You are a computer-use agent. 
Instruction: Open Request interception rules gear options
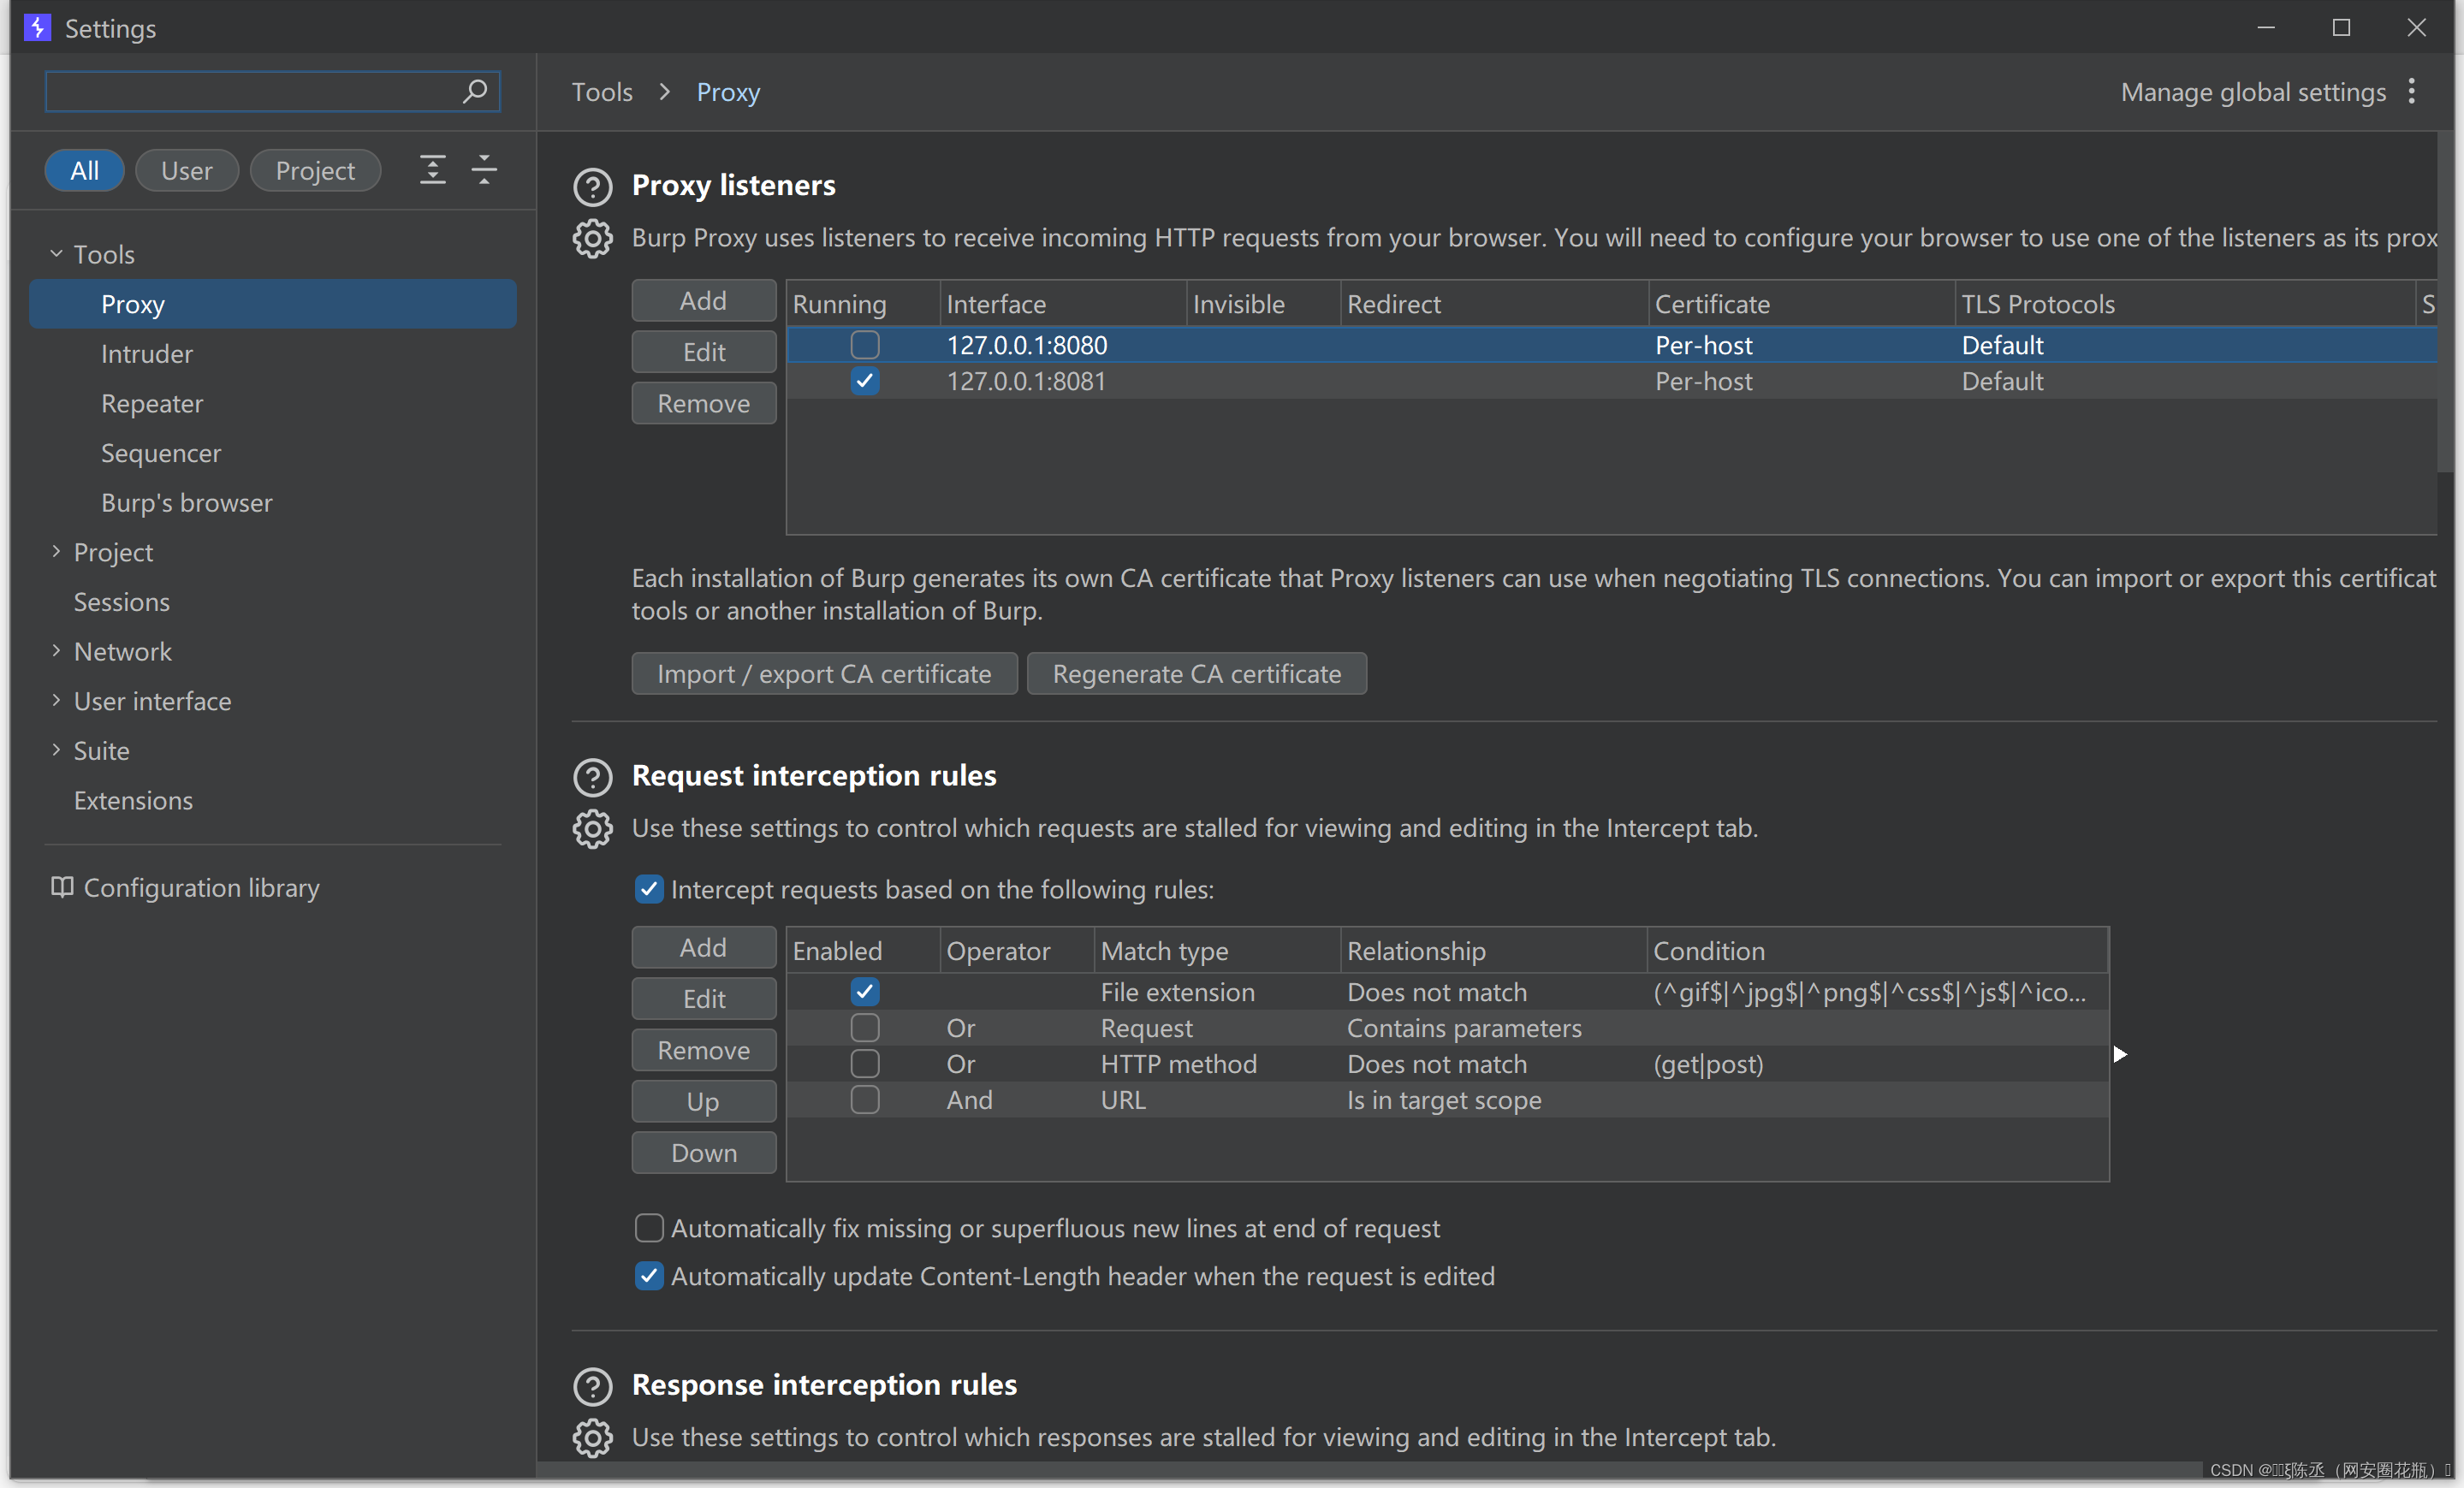tap(593, 829)
